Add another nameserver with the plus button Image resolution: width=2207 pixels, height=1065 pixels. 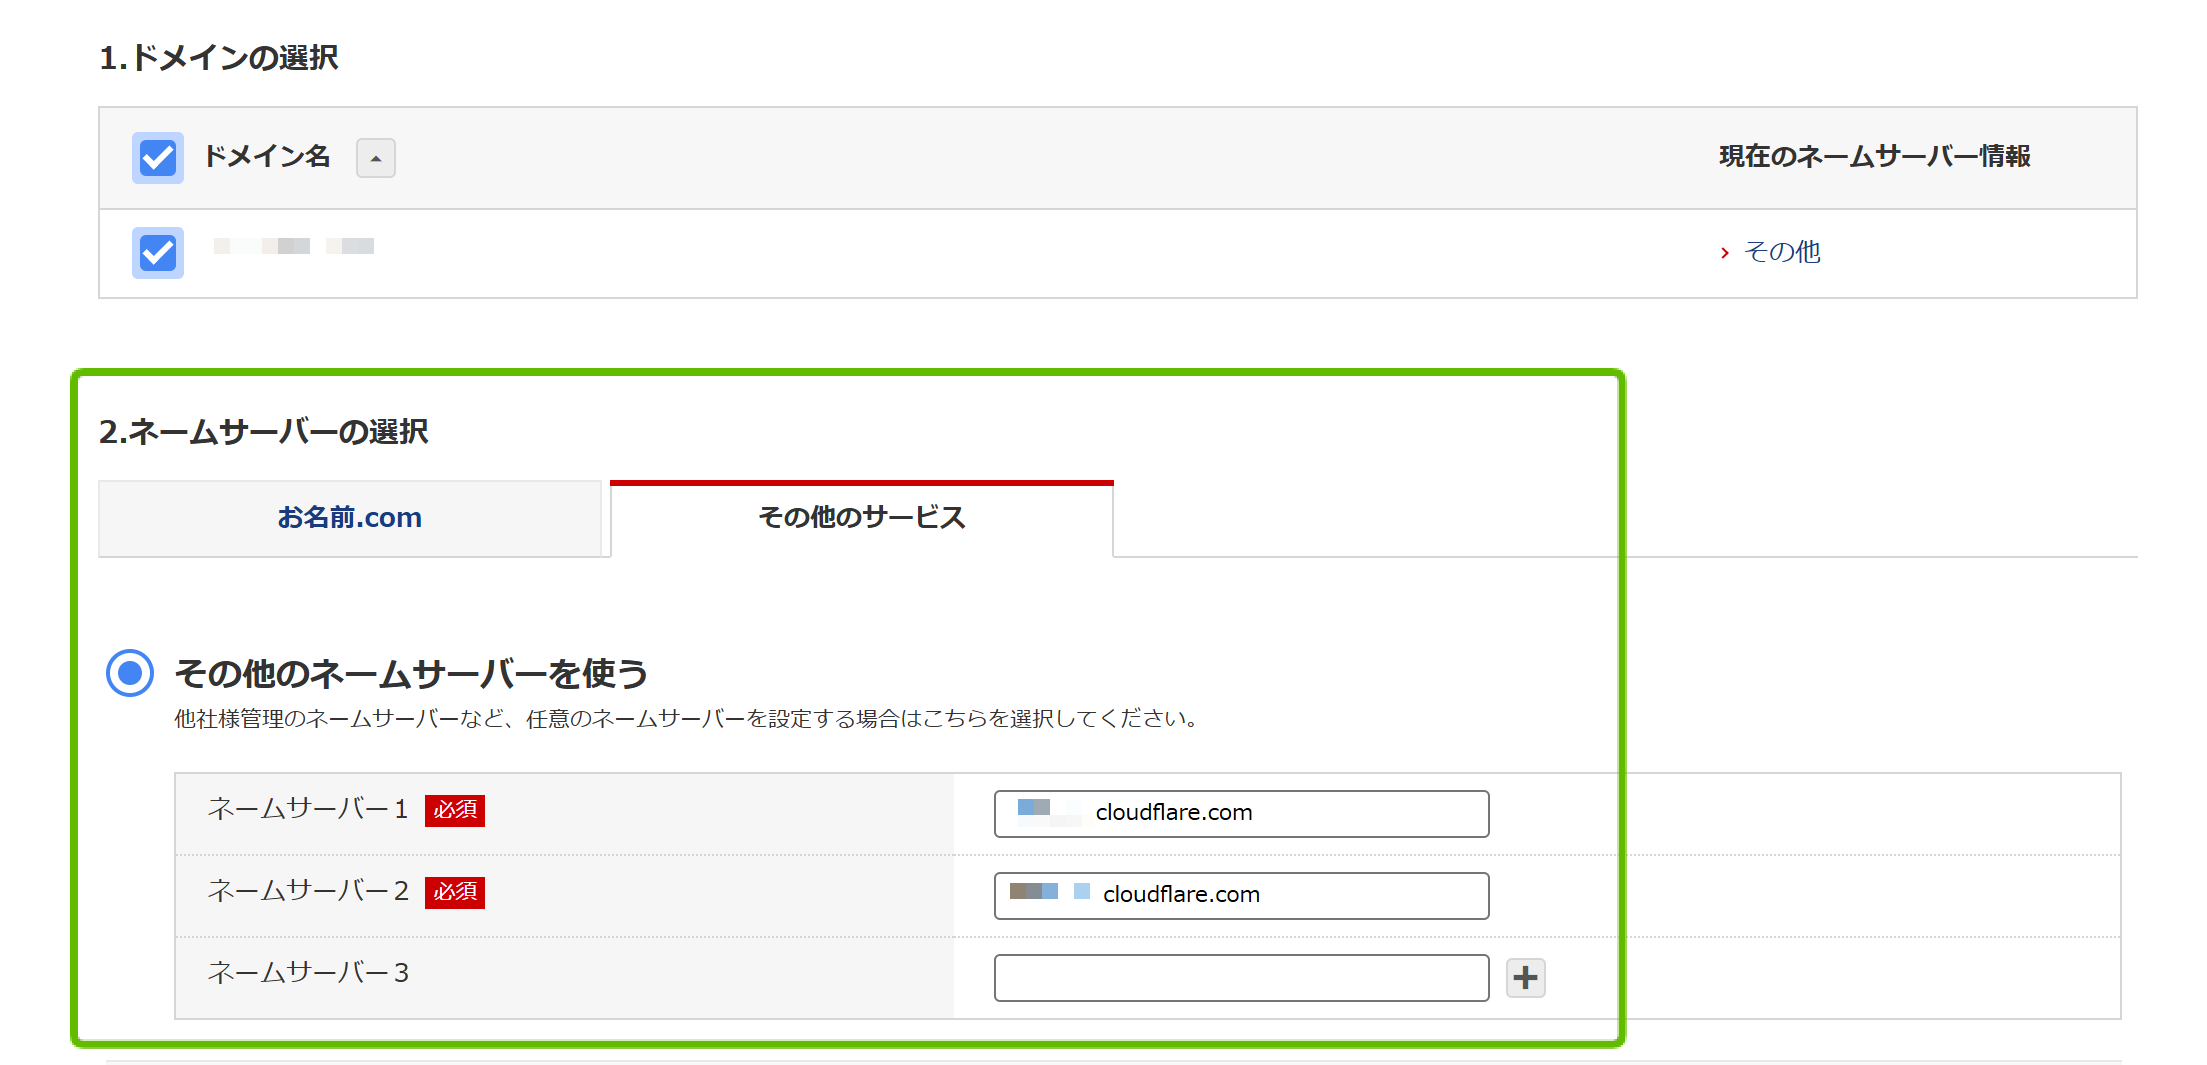click(1525, 977)
